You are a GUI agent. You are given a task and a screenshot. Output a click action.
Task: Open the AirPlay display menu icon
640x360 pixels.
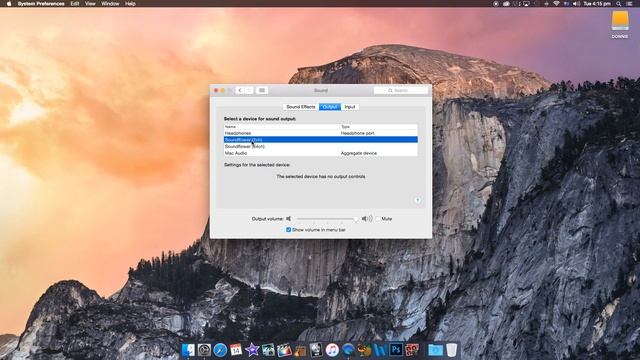pyautogui.click(x=526, y=4)
